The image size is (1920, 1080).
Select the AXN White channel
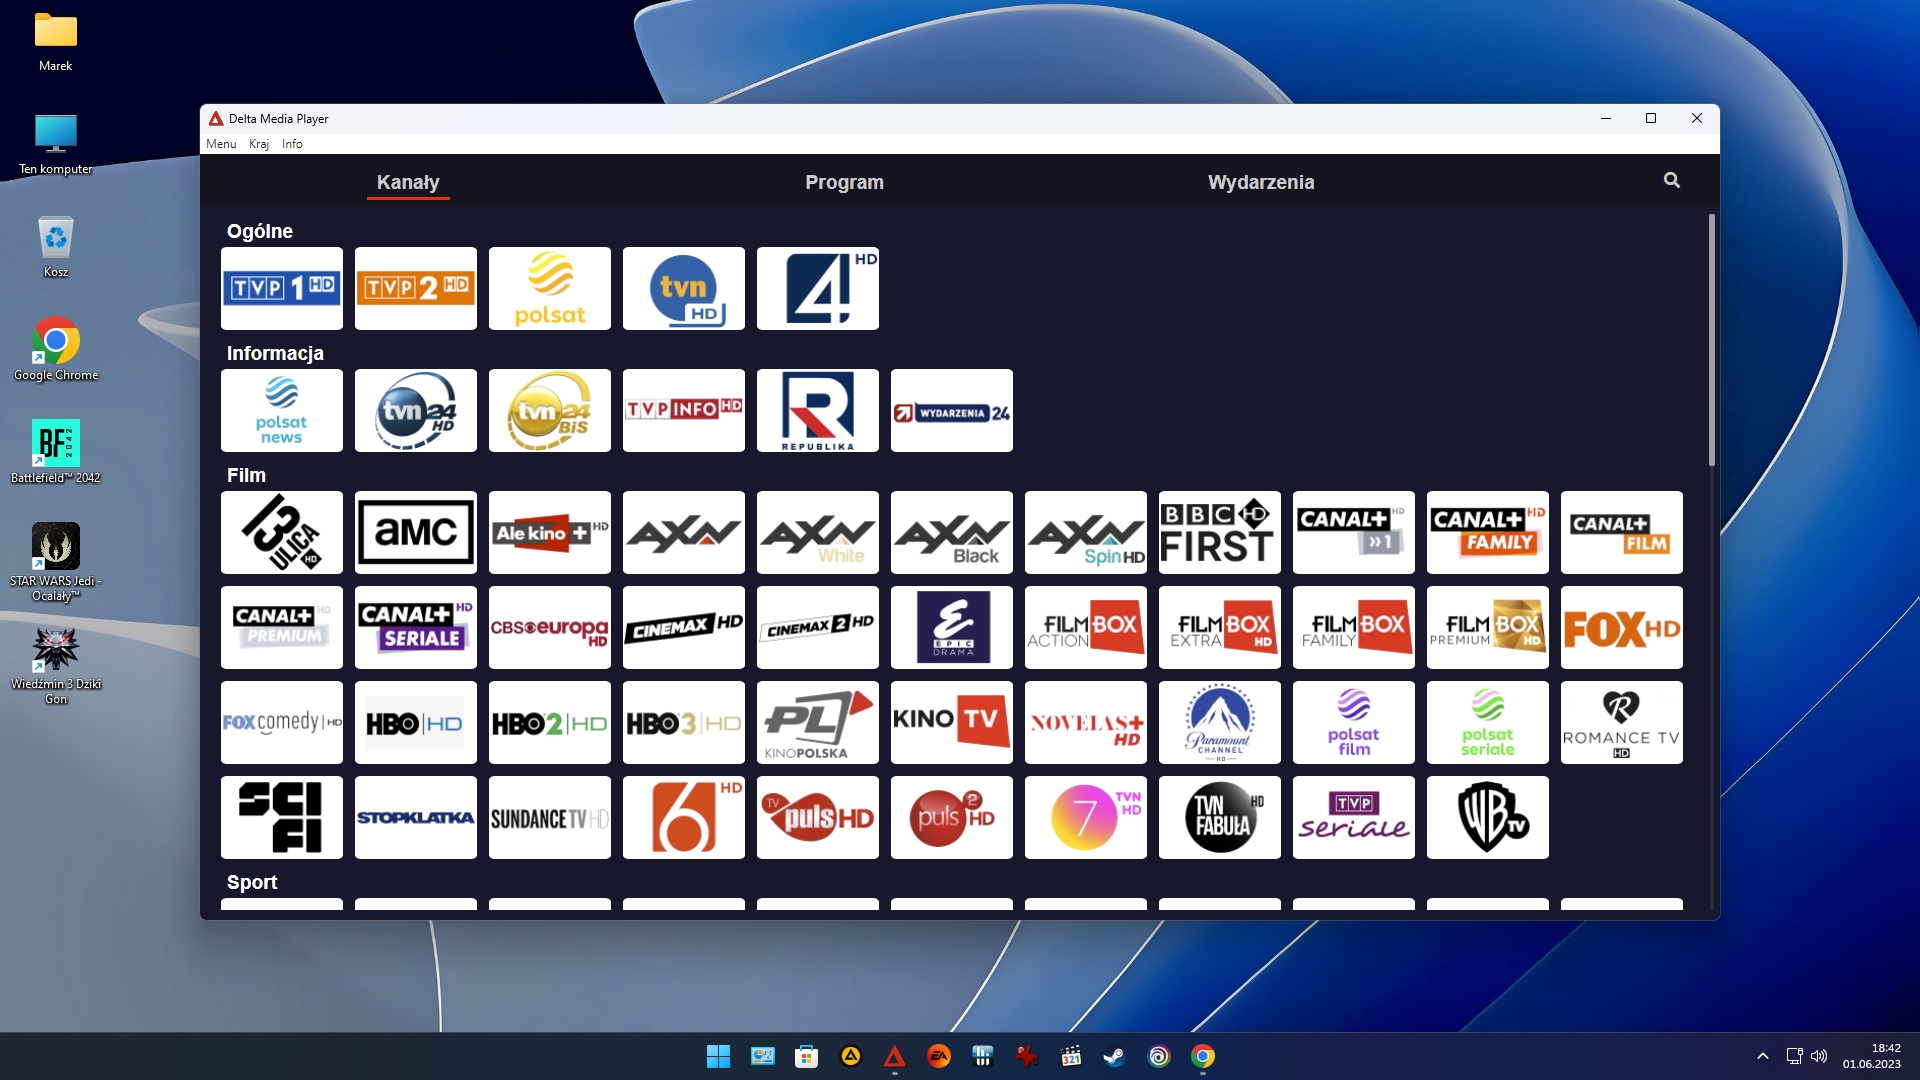click(818, 532)
